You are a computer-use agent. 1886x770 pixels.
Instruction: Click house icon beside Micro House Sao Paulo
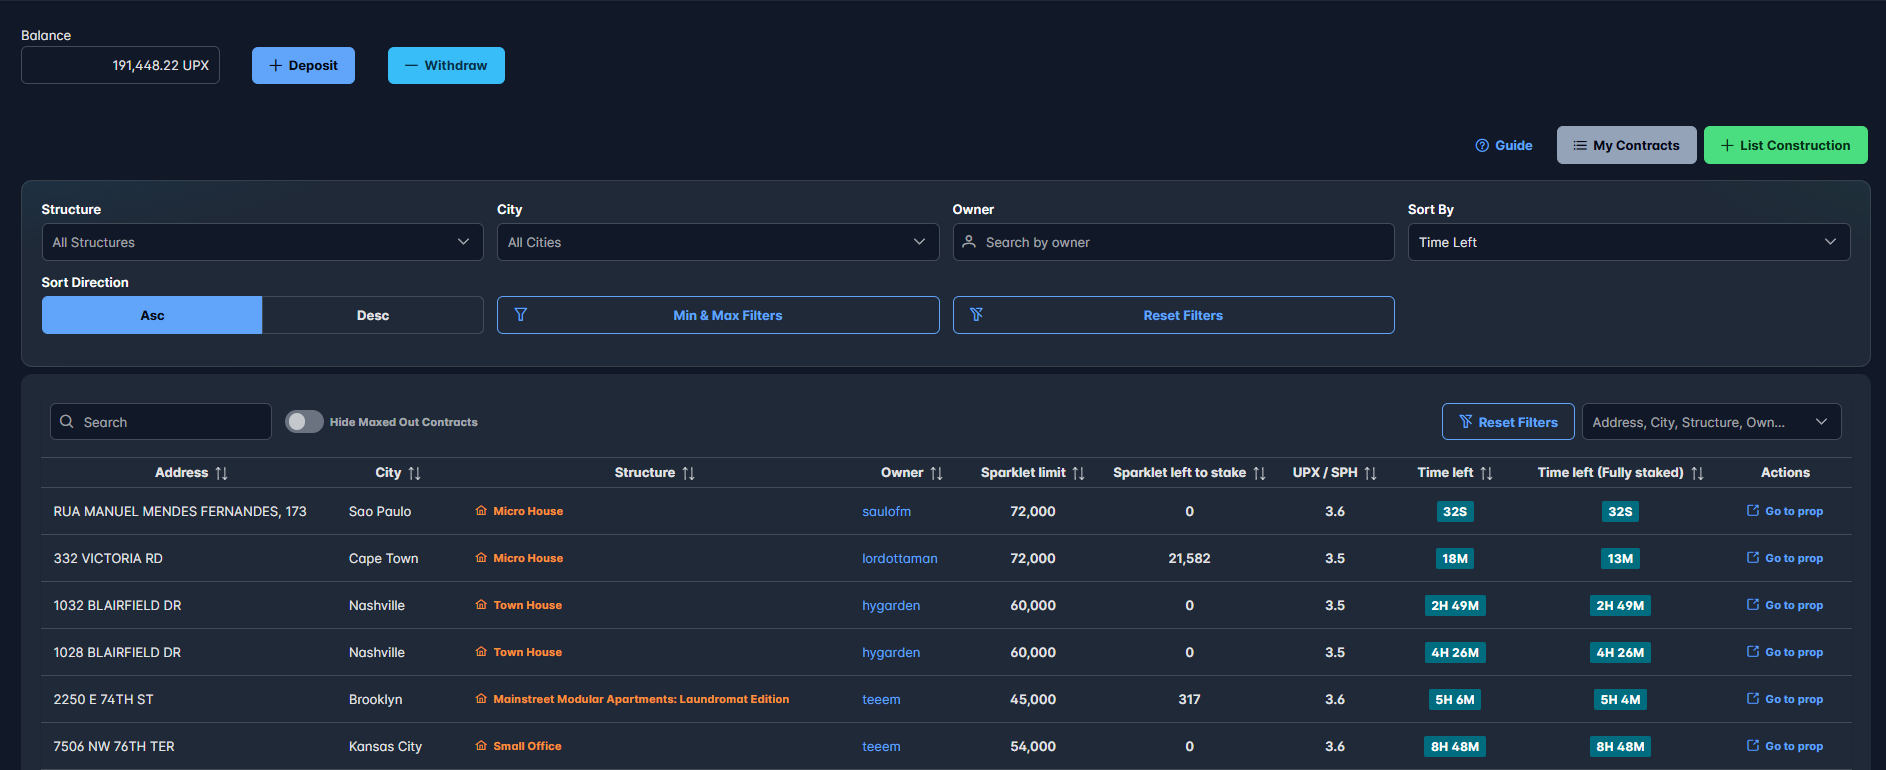click(481, 511)
